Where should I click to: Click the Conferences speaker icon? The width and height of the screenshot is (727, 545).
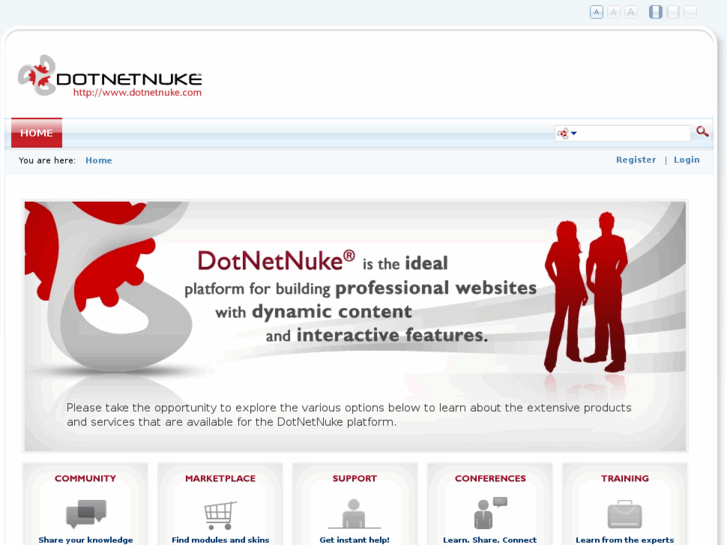[x=490, y=513]
